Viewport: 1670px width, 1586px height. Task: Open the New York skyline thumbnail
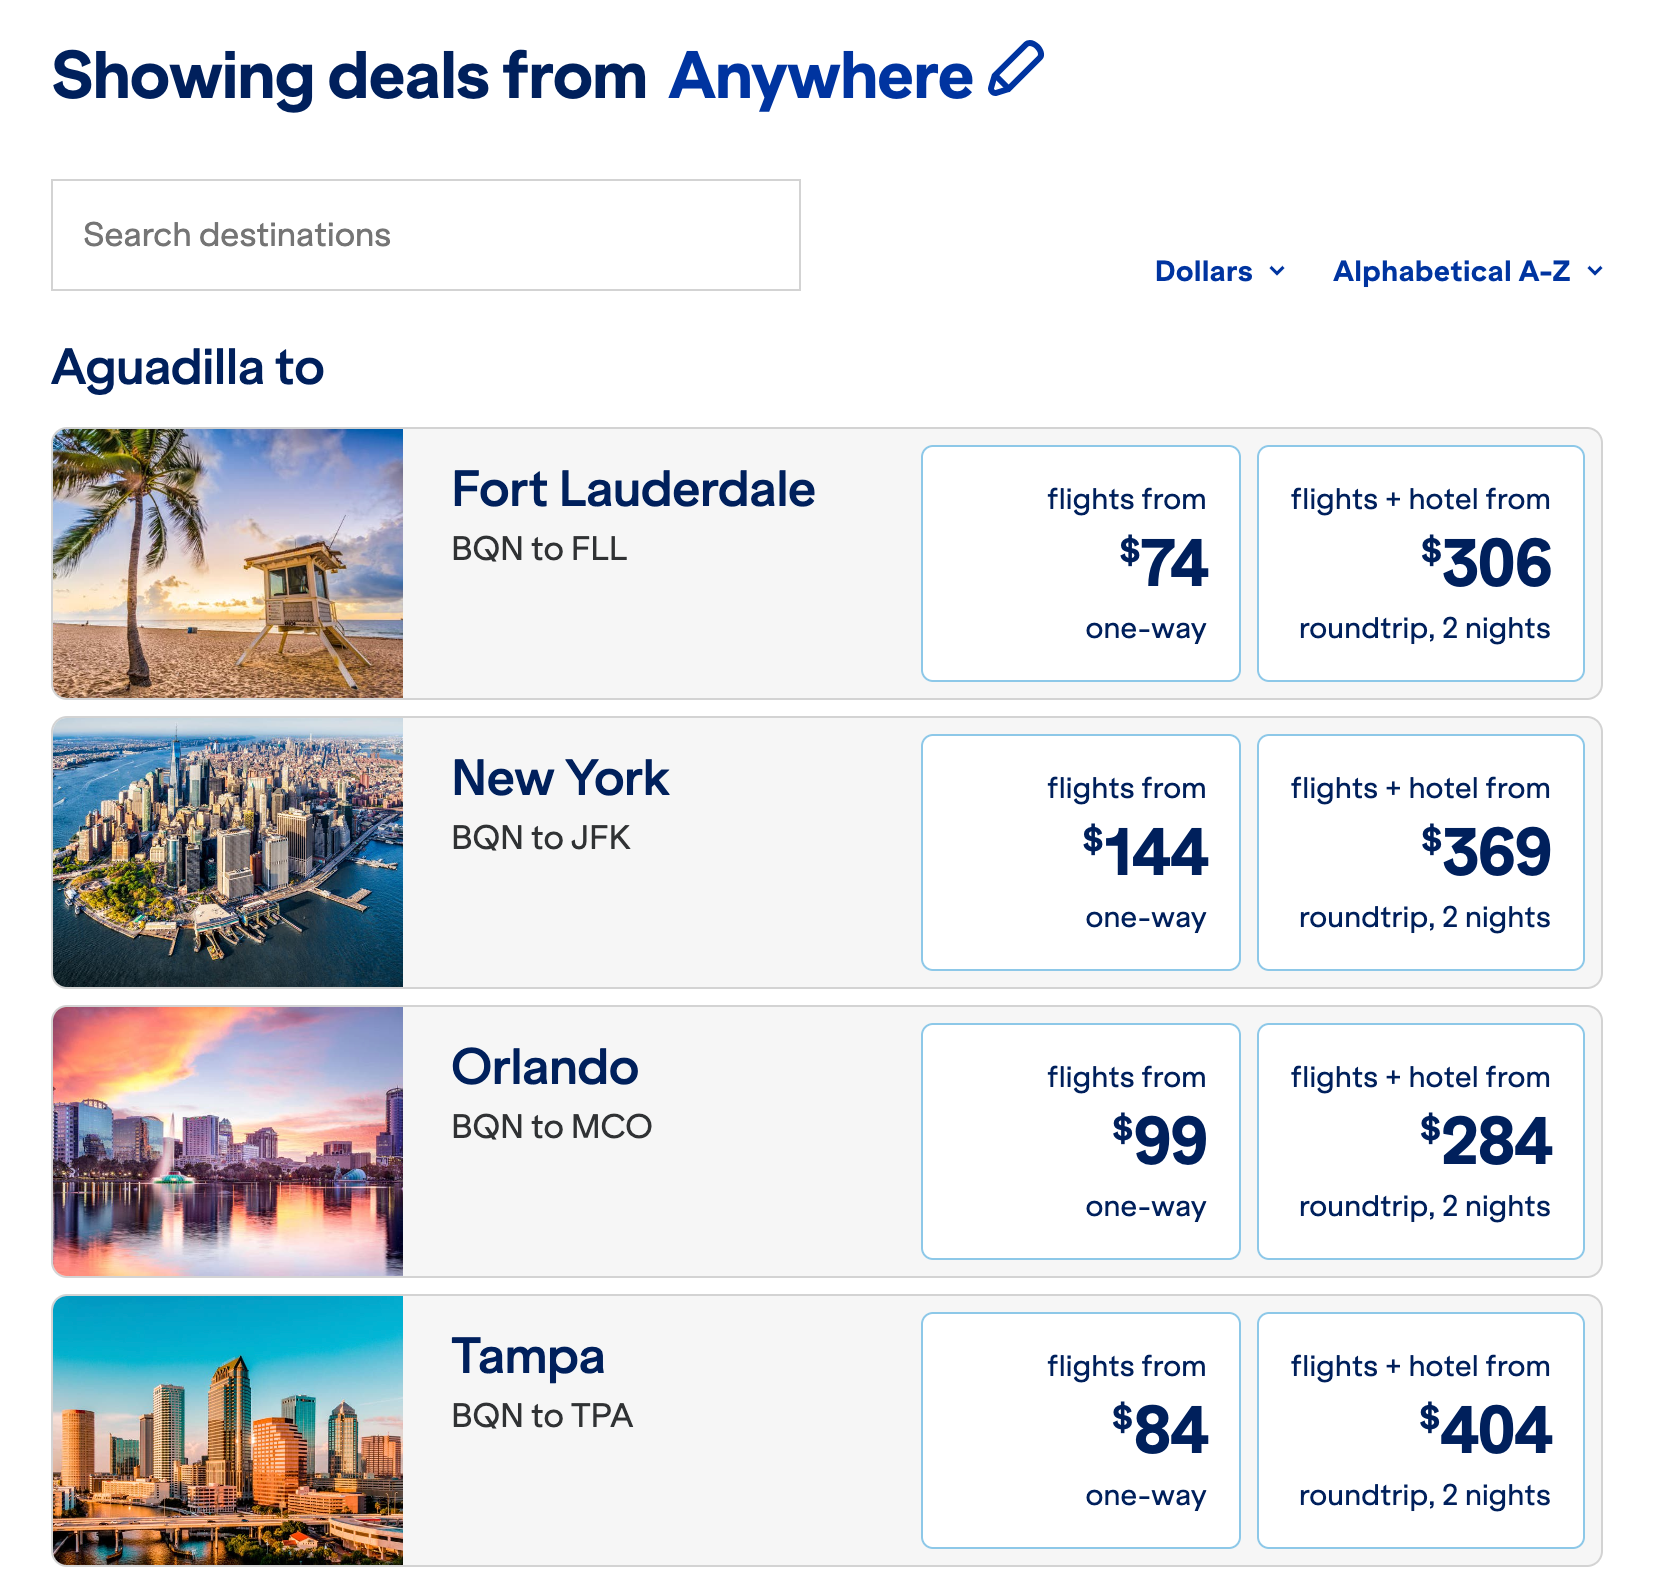[228, 852]
